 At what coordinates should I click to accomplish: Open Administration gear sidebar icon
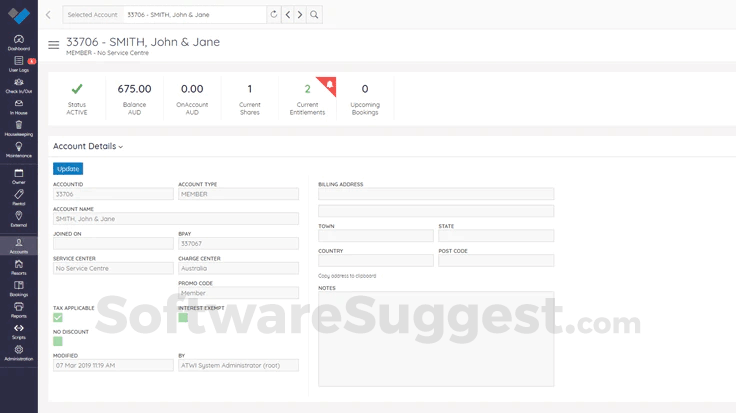point(19,353)
